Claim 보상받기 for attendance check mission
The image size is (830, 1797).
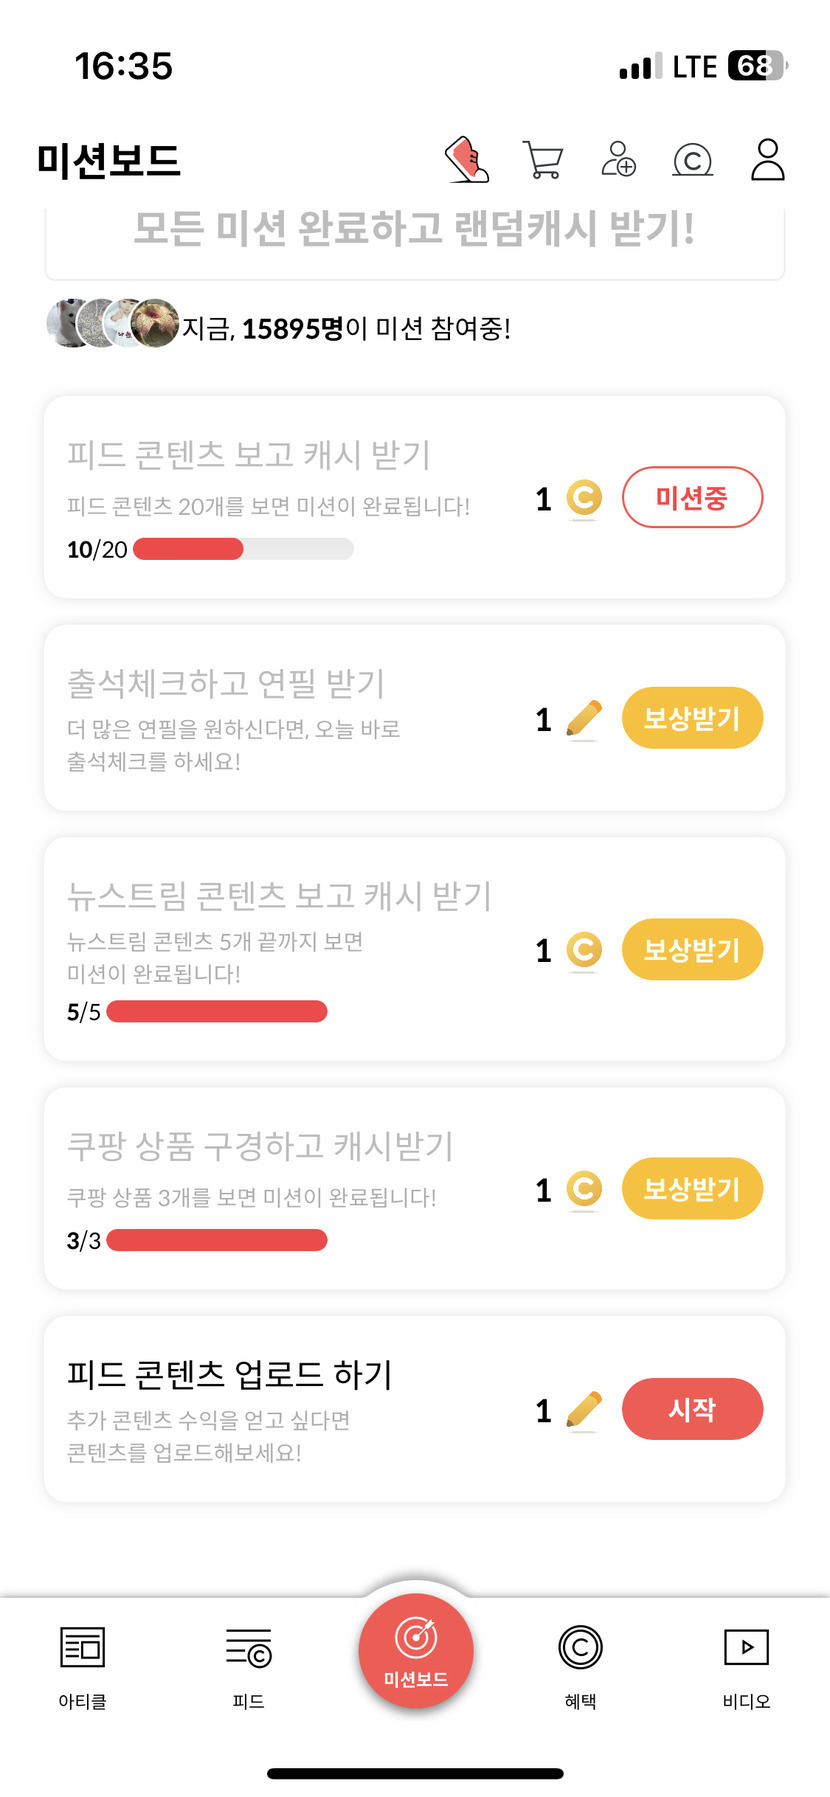[692, 718]
